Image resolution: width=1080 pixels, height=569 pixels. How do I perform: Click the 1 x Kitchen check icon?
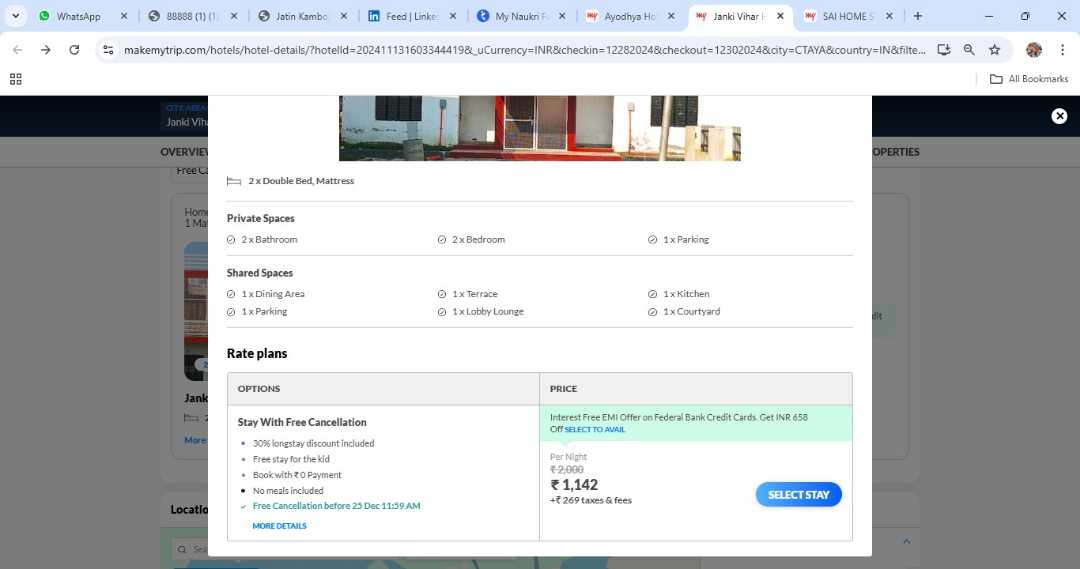(x=652, y=294)
